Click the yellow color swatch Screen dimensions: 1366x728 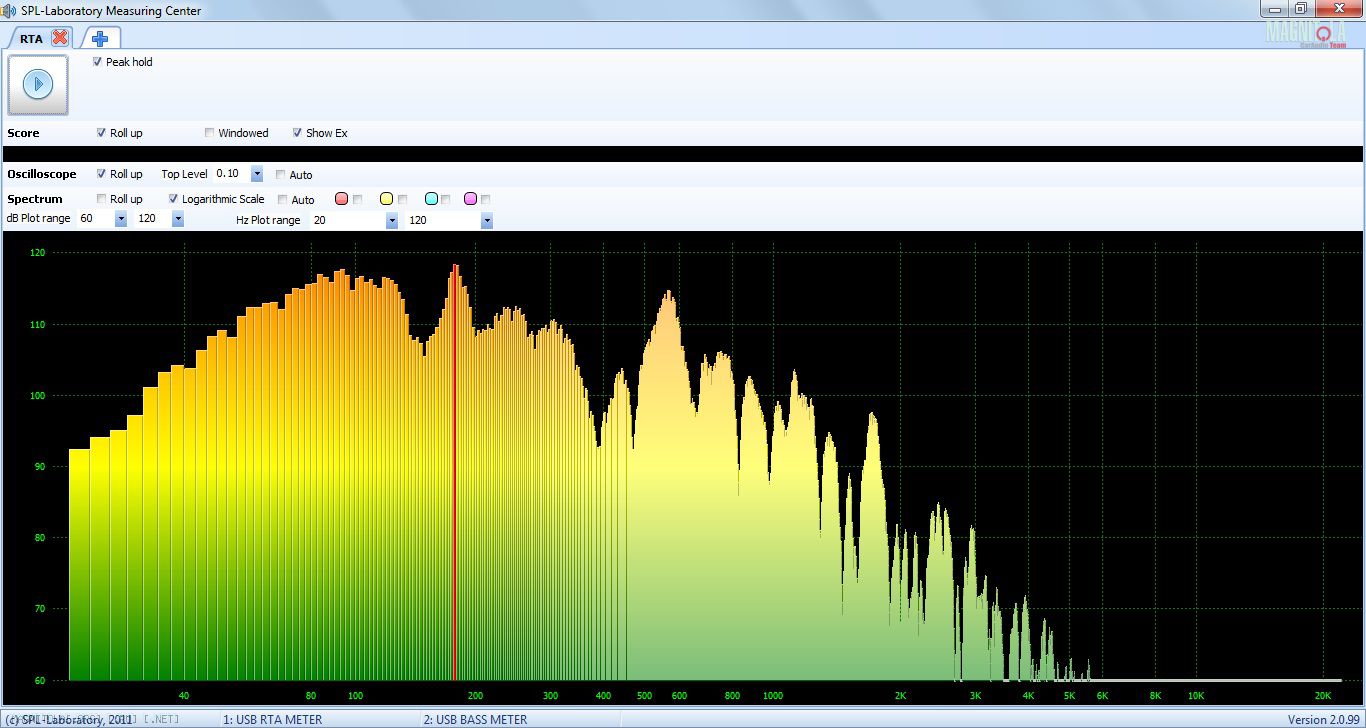click(x=386, y=199)
